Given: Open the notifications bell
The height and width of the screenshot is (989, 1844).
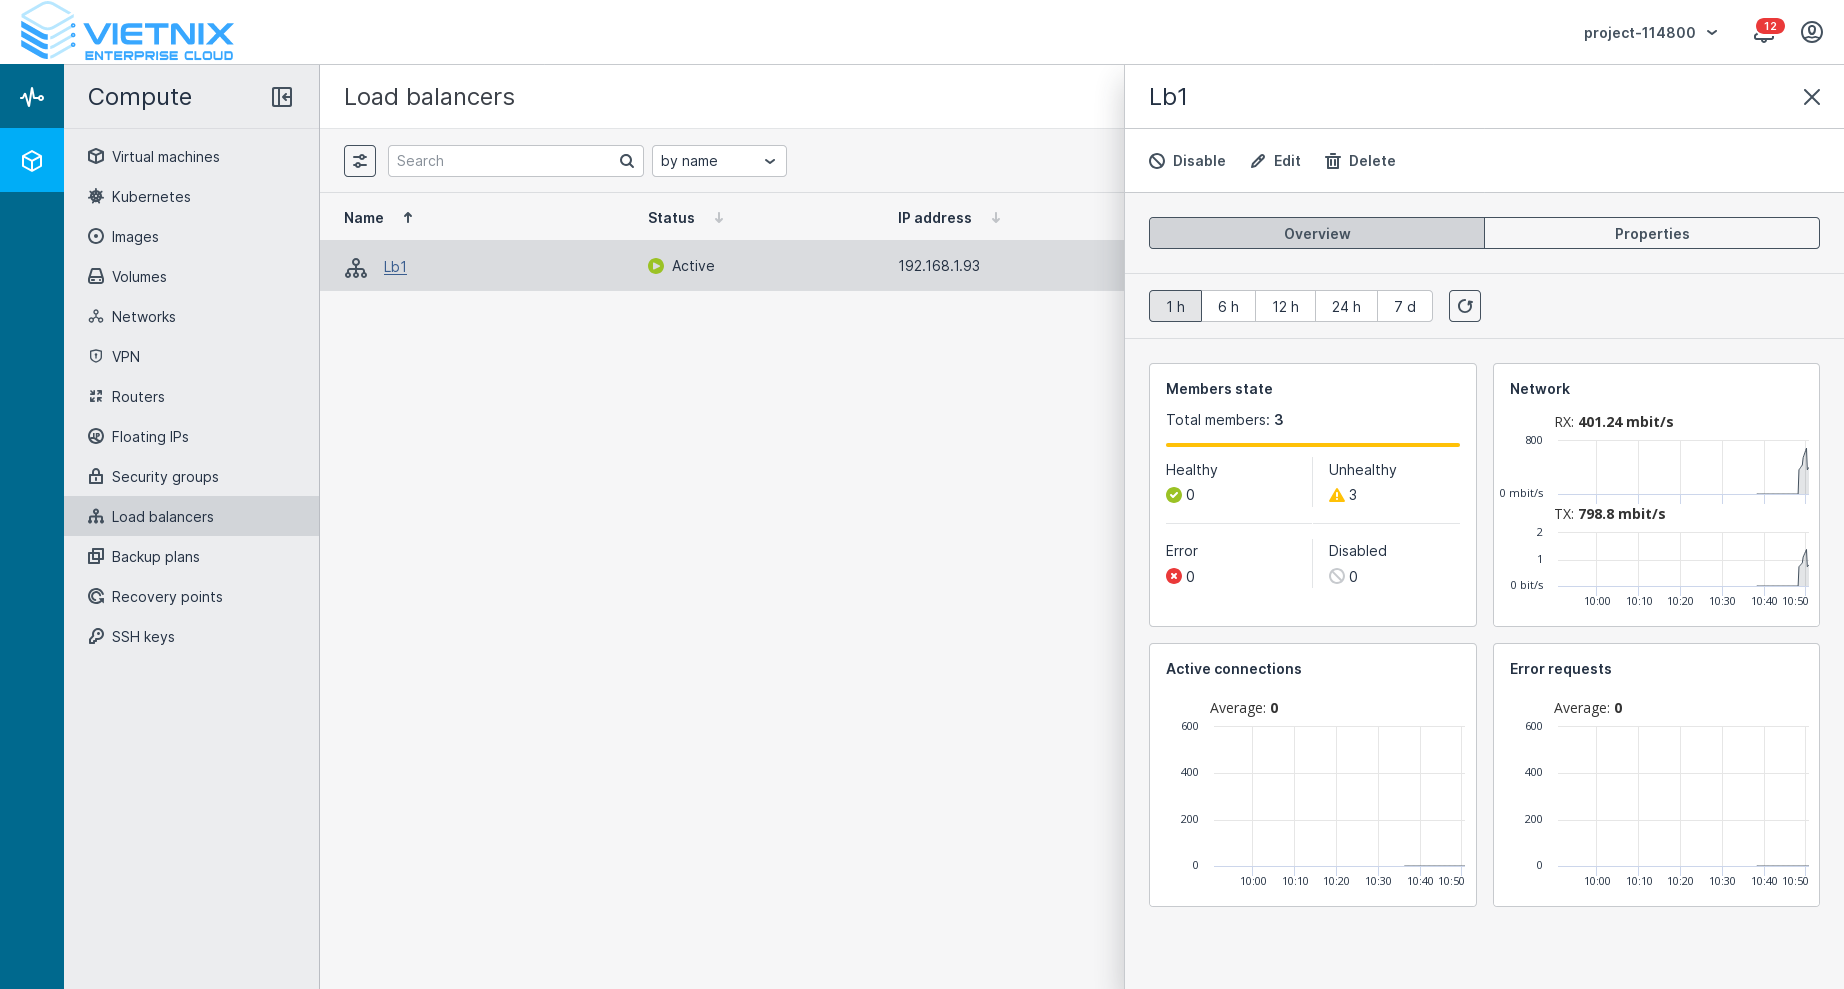Looking at the screenshot, I should 1764,33.
